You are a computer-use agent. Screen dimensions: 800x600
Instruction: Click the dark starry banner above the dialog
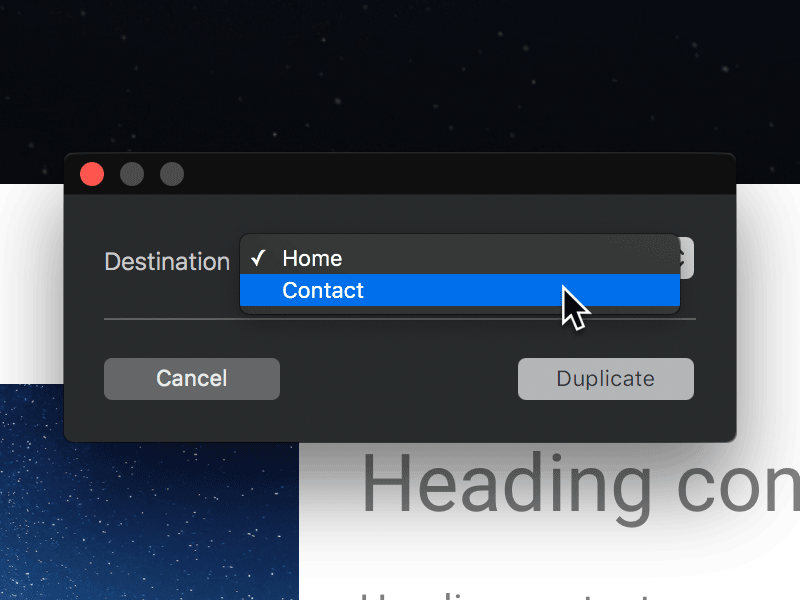400,77
